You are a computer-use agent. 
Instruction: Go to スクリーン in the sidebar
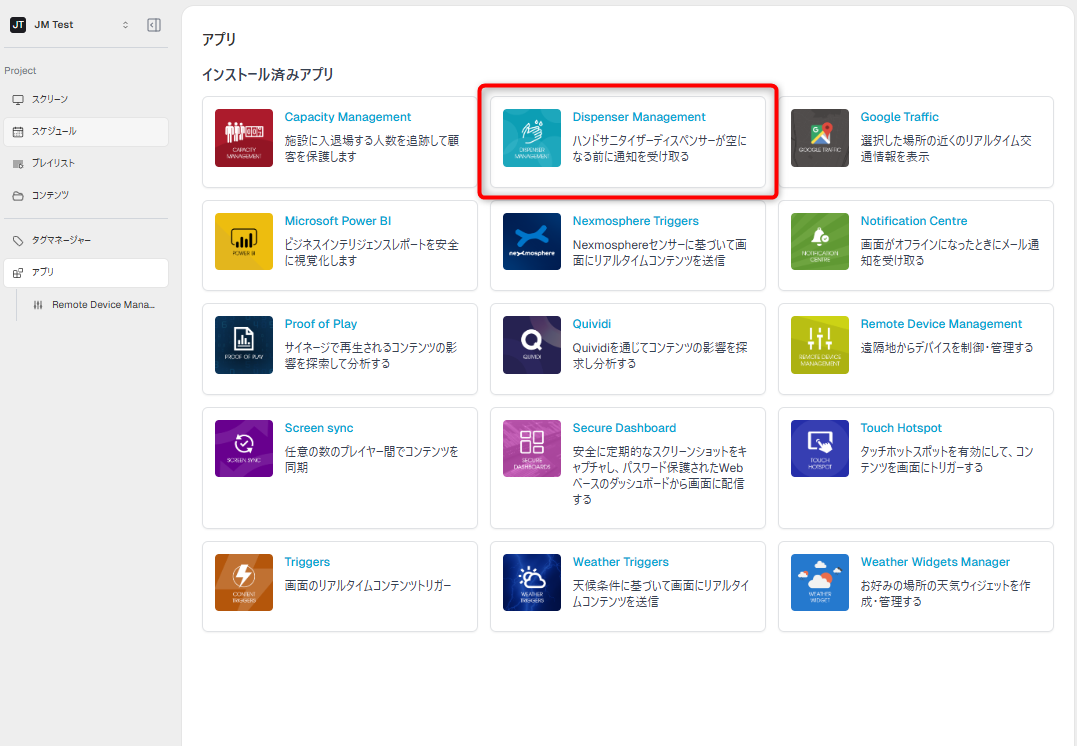pos(86,100)
